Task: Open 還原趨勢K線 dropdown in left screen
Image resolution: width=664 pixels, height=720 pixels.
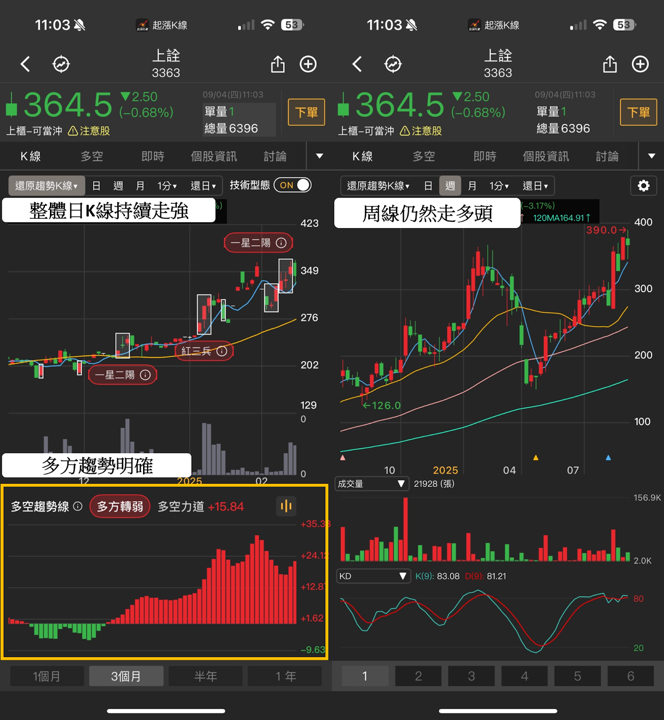Action: (x=46, y=186)
